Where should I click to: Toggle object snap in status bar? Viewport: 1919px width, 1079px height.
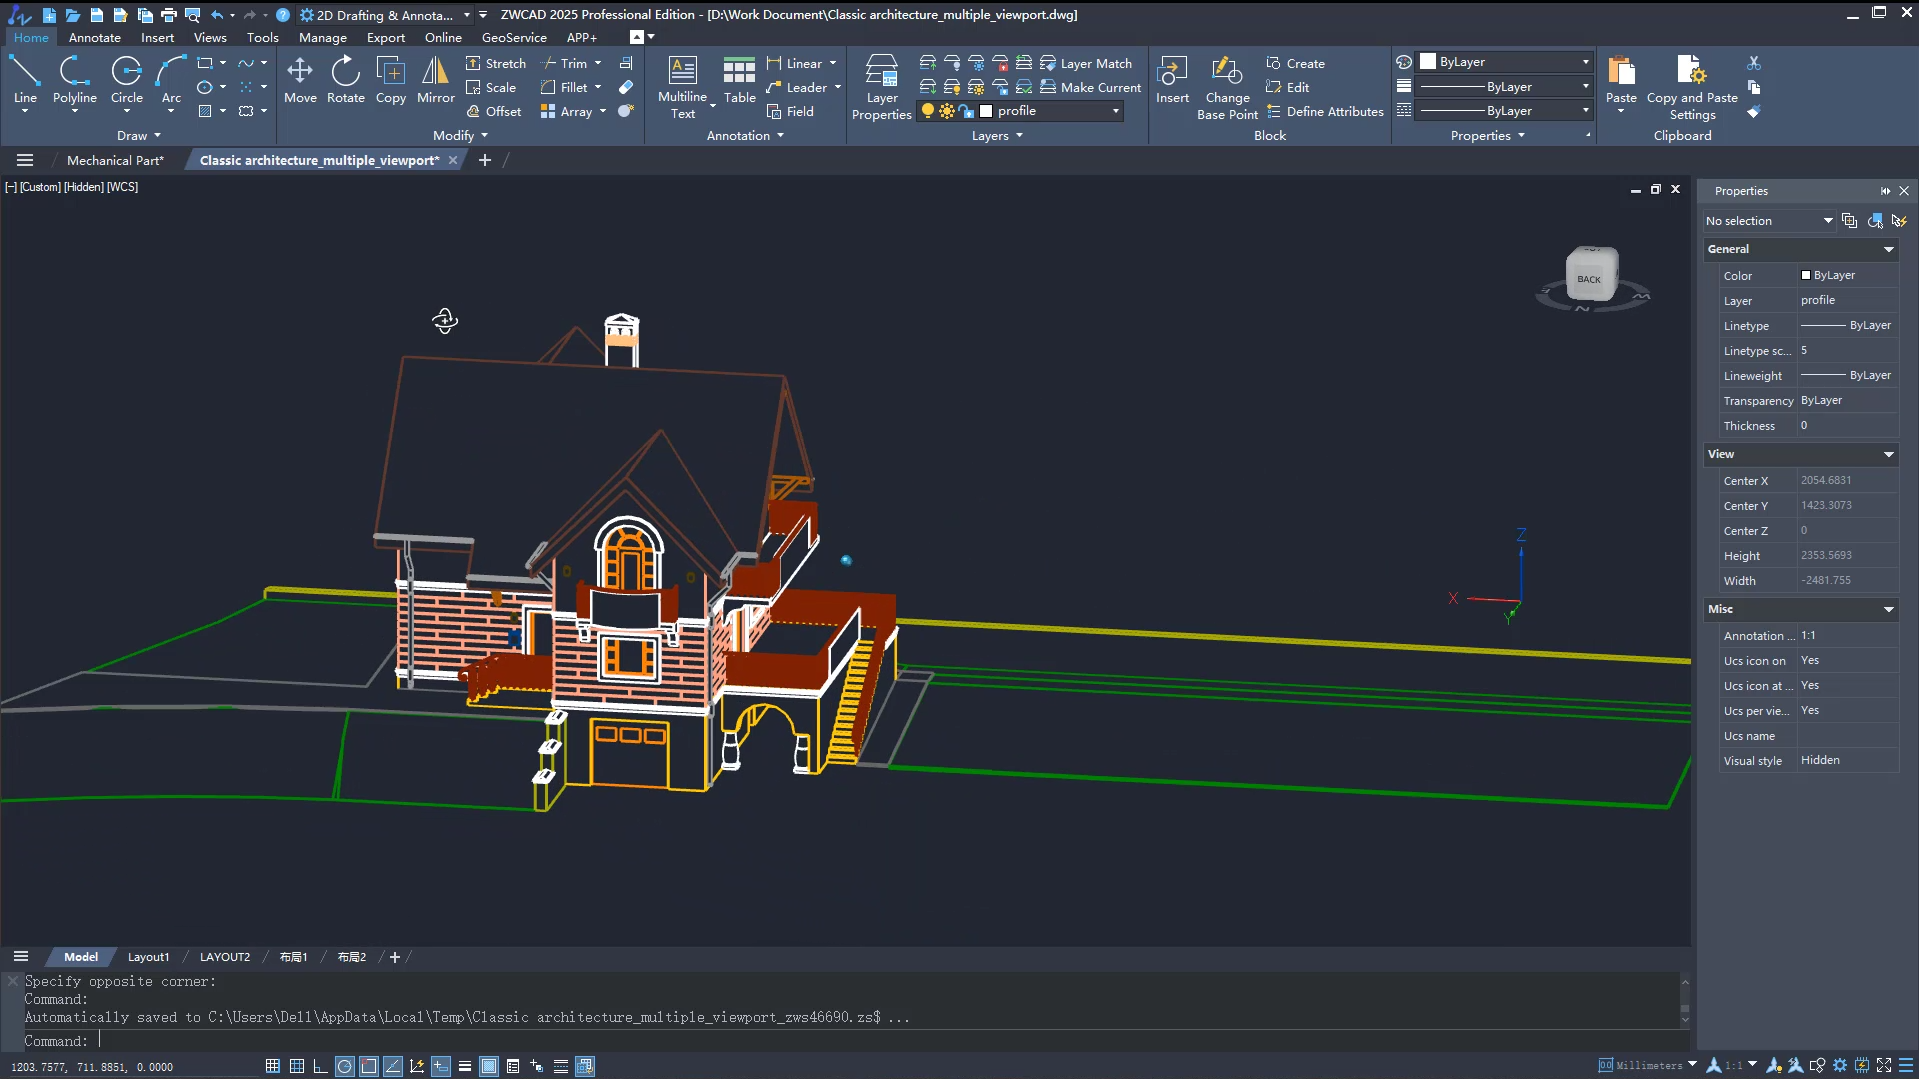pos(369,1066)
